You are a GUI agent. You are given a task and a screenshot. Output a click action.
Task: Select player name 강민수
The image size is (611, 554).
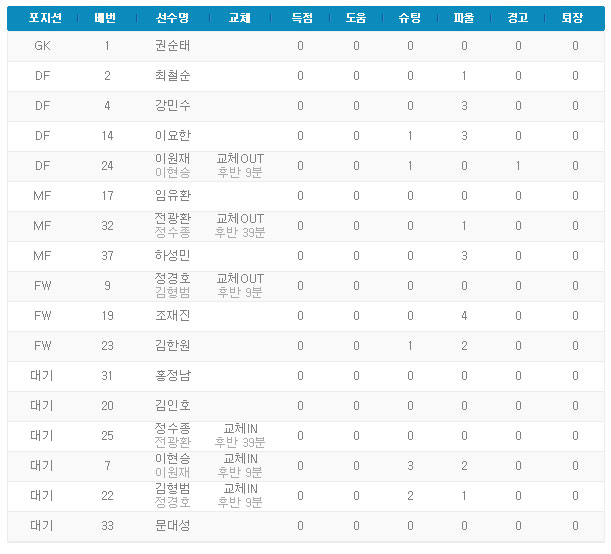[172, 106]
